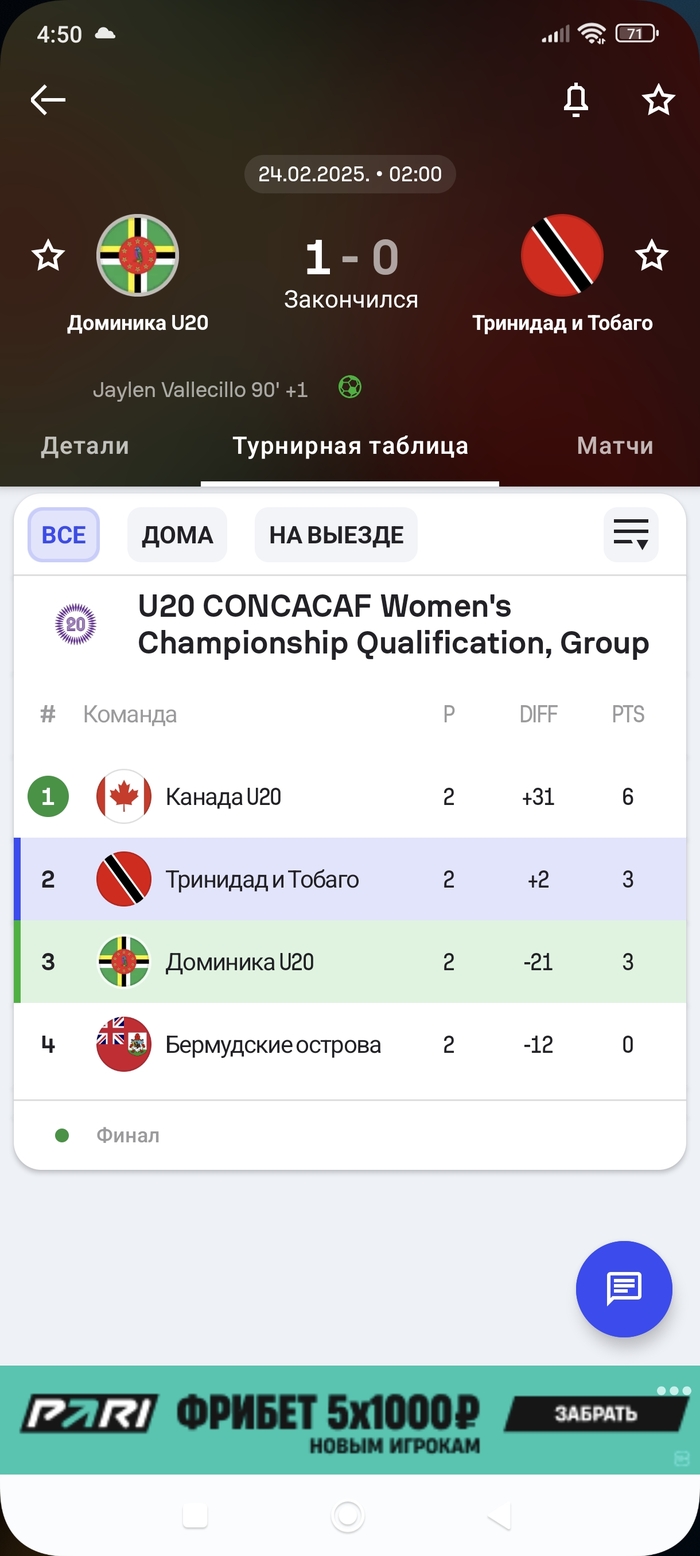
Task: Open match notifications bell
Action: [576, 99]
